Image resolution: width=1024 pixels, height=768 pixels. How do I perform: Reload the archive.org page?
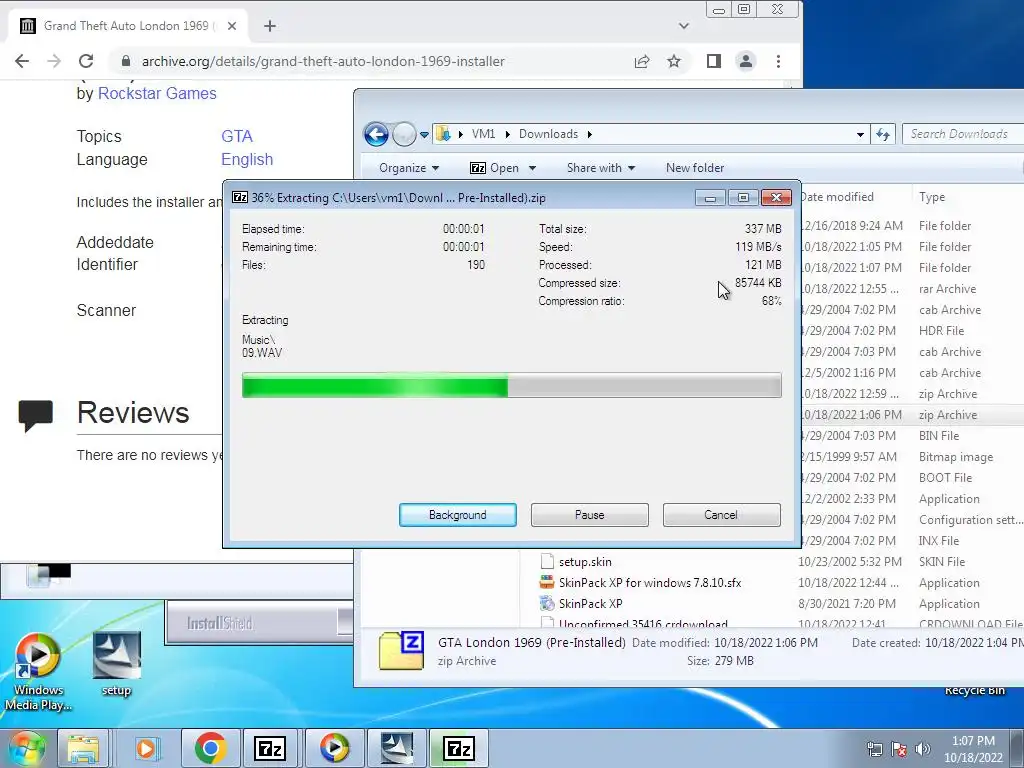(86, 61)
